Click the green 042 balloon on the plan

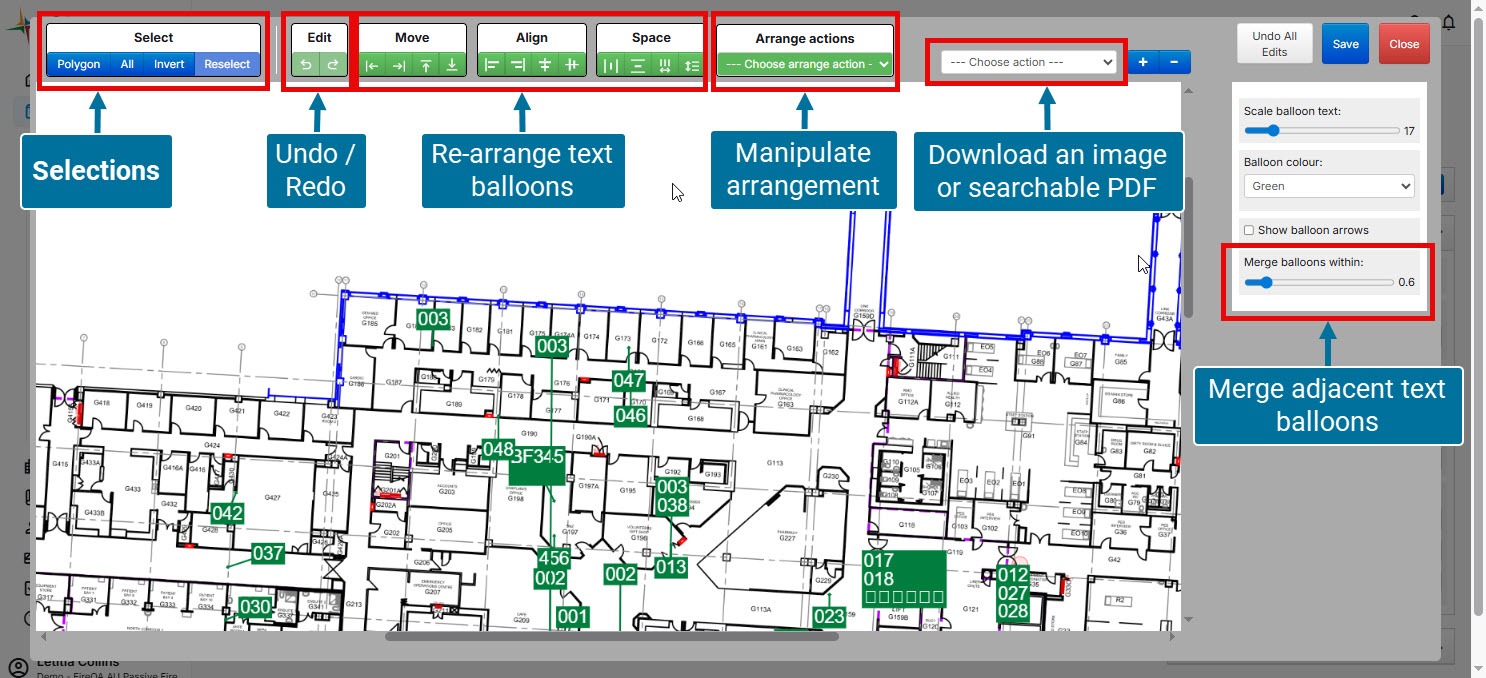pos(228,513)
